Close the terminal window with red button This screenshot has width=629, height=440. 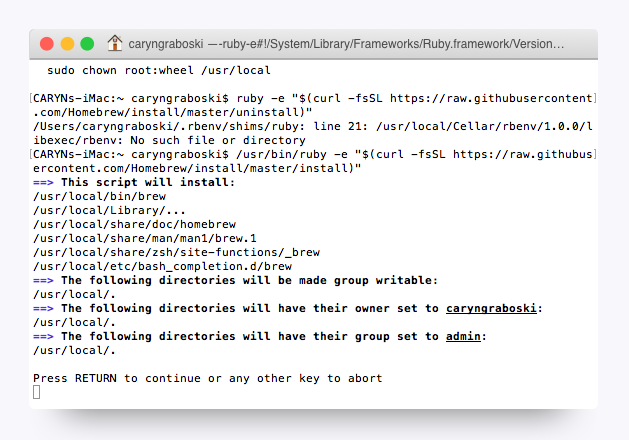(47, 44)
